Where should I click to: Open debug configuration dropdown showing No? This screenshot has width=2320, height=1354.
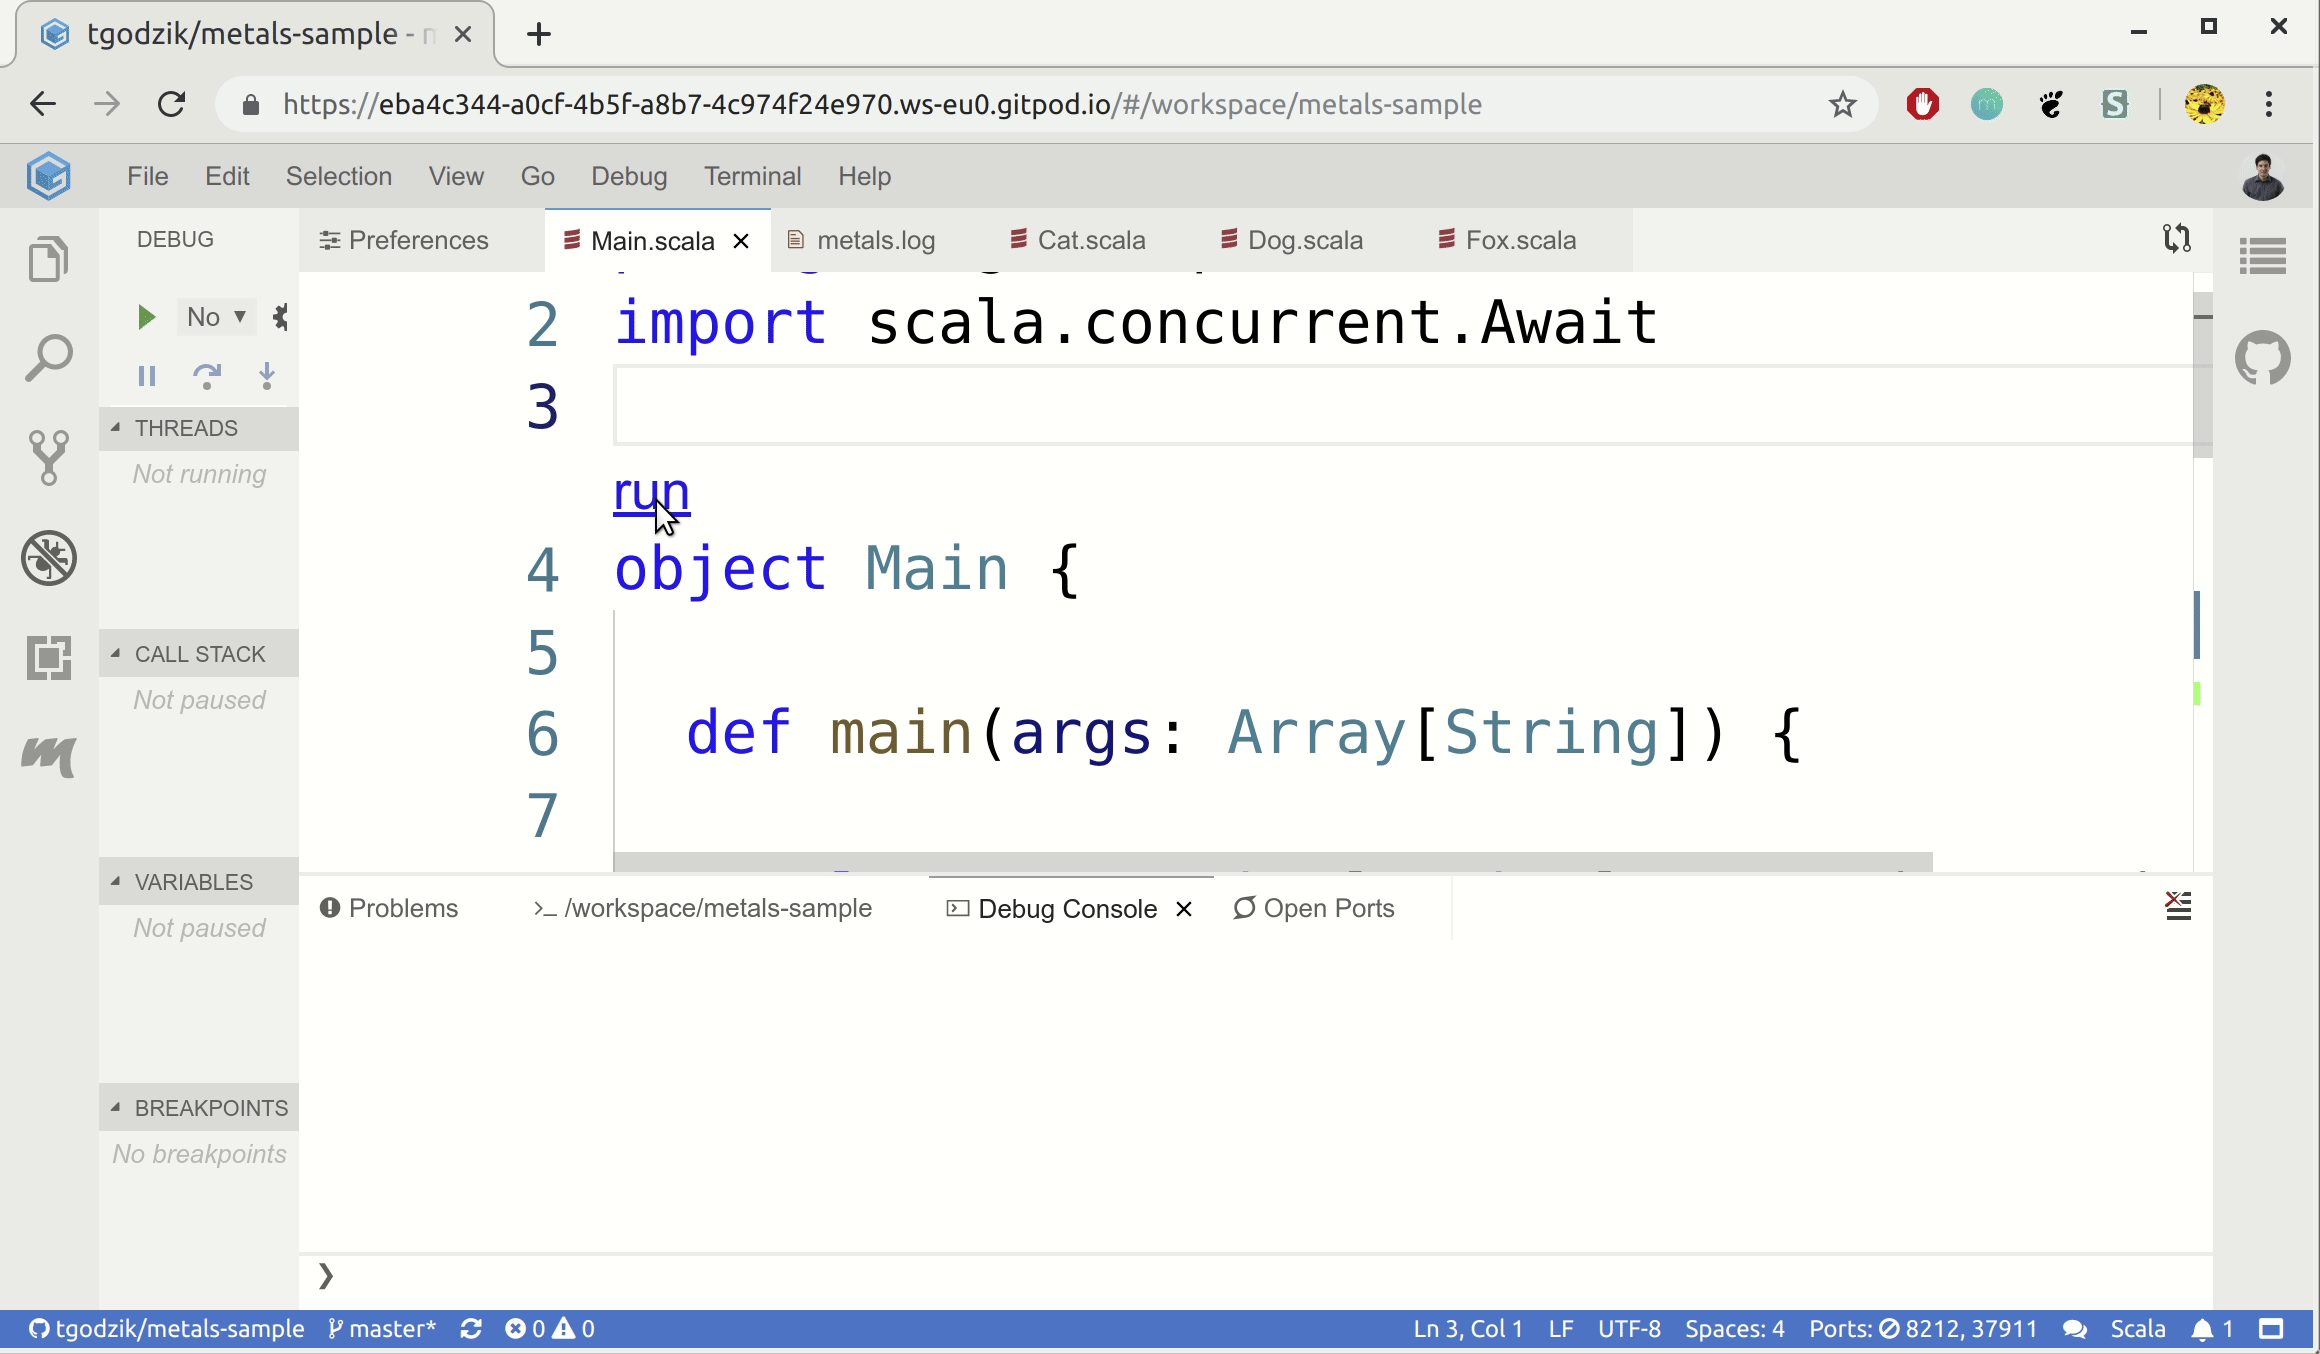pyautogui.click(x=216, y=317)
